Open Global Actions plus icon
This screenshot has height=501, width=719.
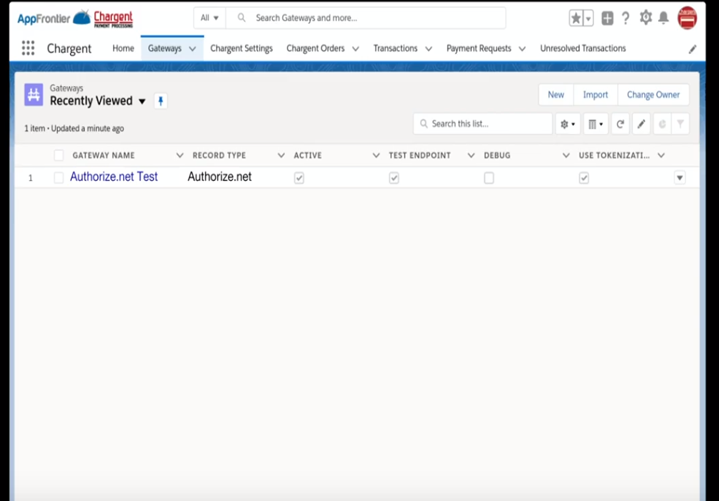click(x=607, y=18)
